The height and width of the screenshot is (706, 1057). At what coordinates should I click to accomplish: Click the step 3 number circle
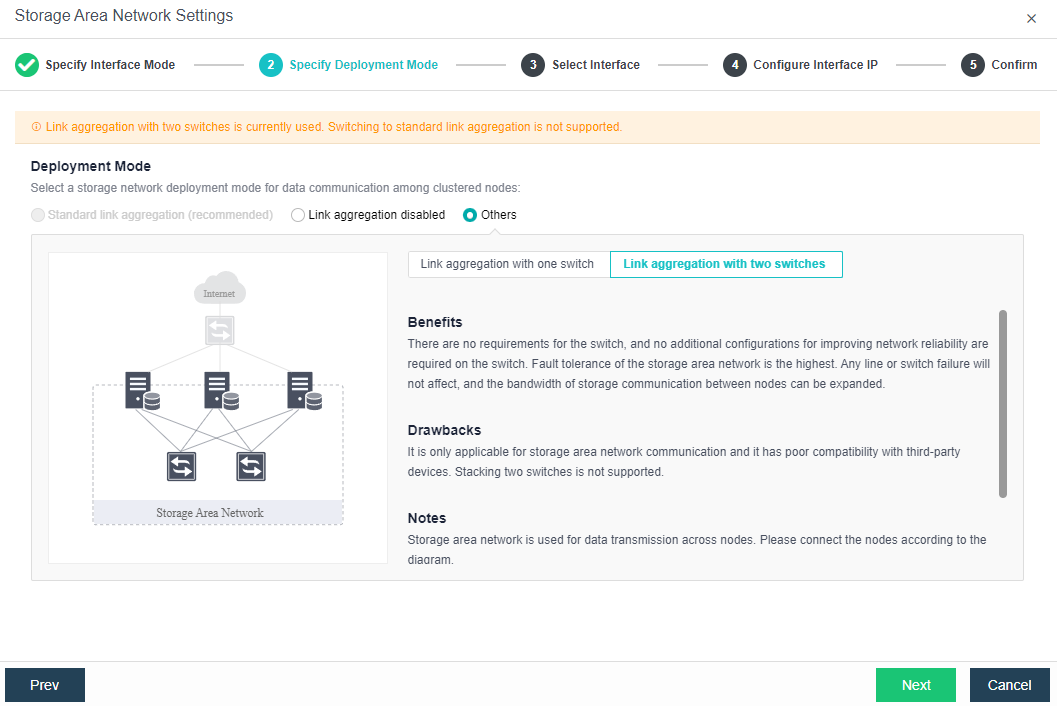(x=533, y=65)
